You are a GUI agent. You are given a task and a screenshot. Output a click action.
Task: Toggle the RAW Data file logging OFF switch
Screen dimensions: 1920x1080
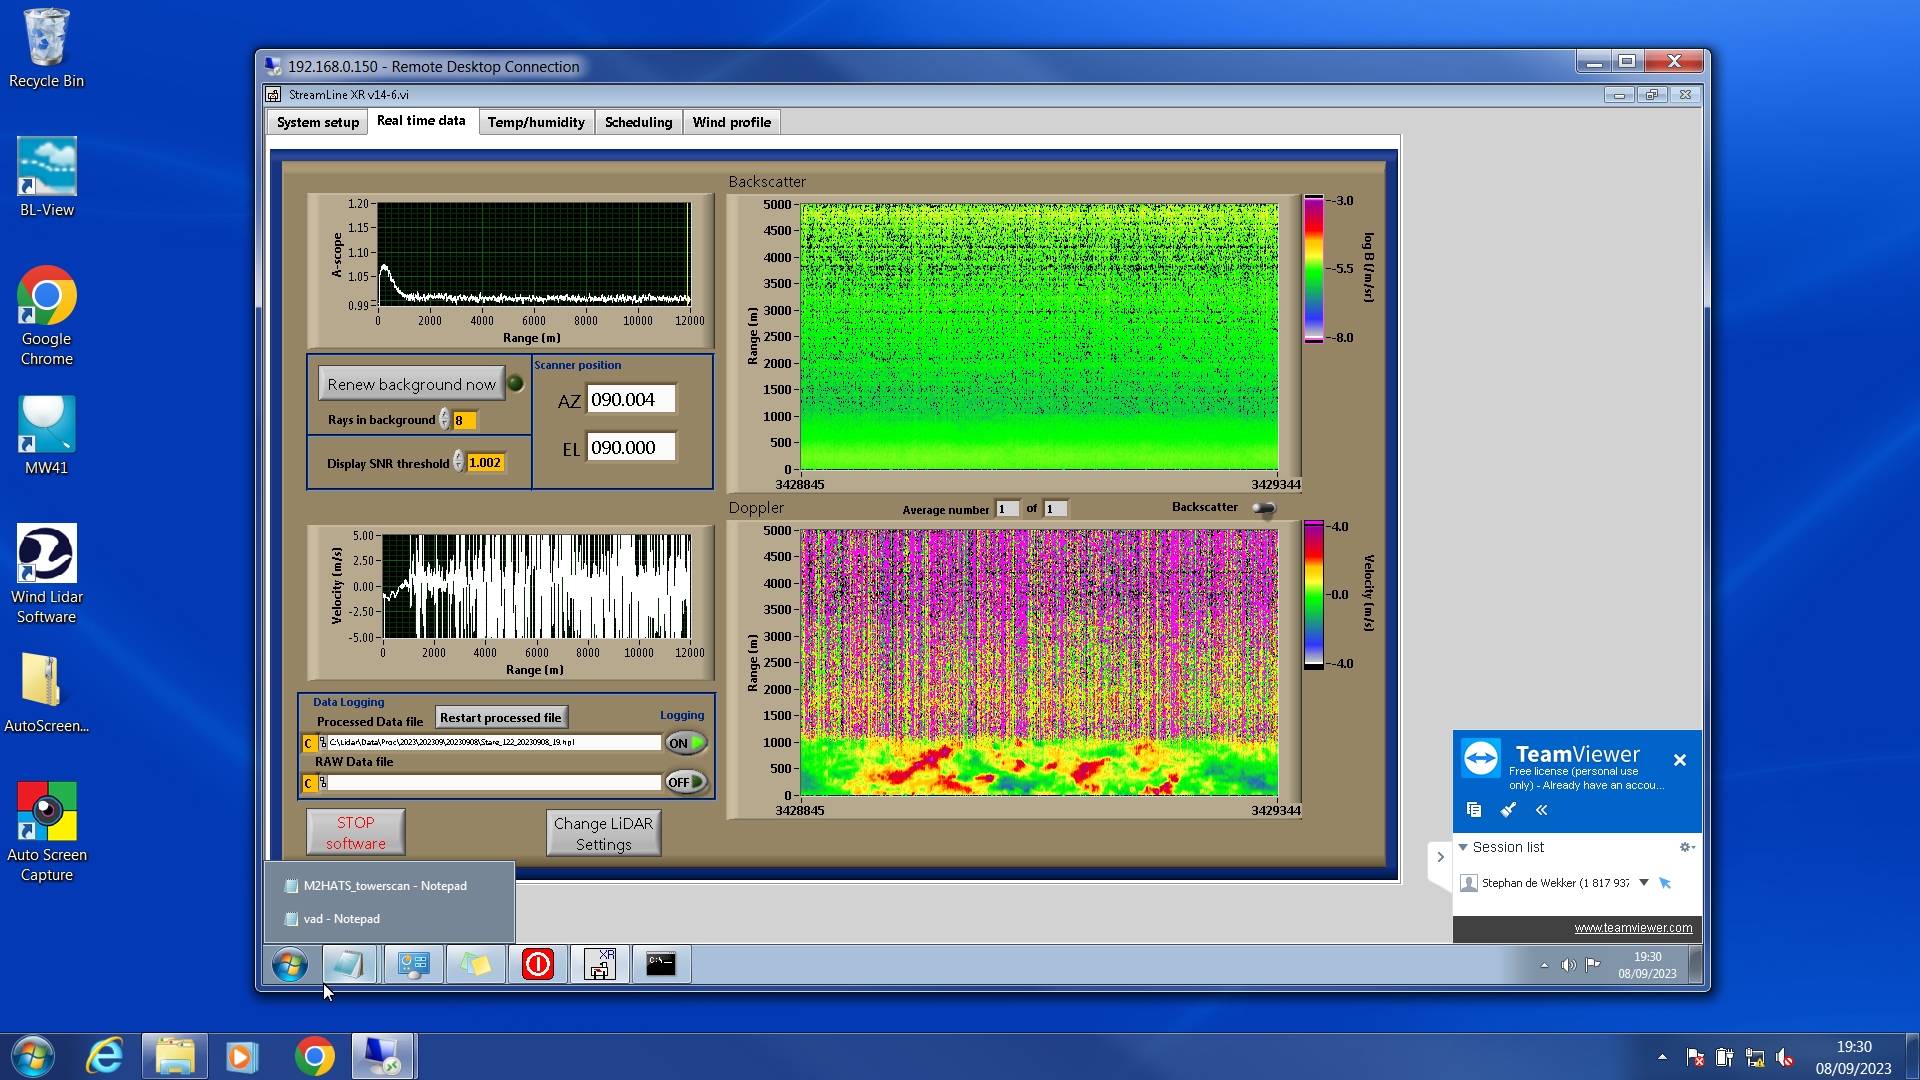coord(686,782)
